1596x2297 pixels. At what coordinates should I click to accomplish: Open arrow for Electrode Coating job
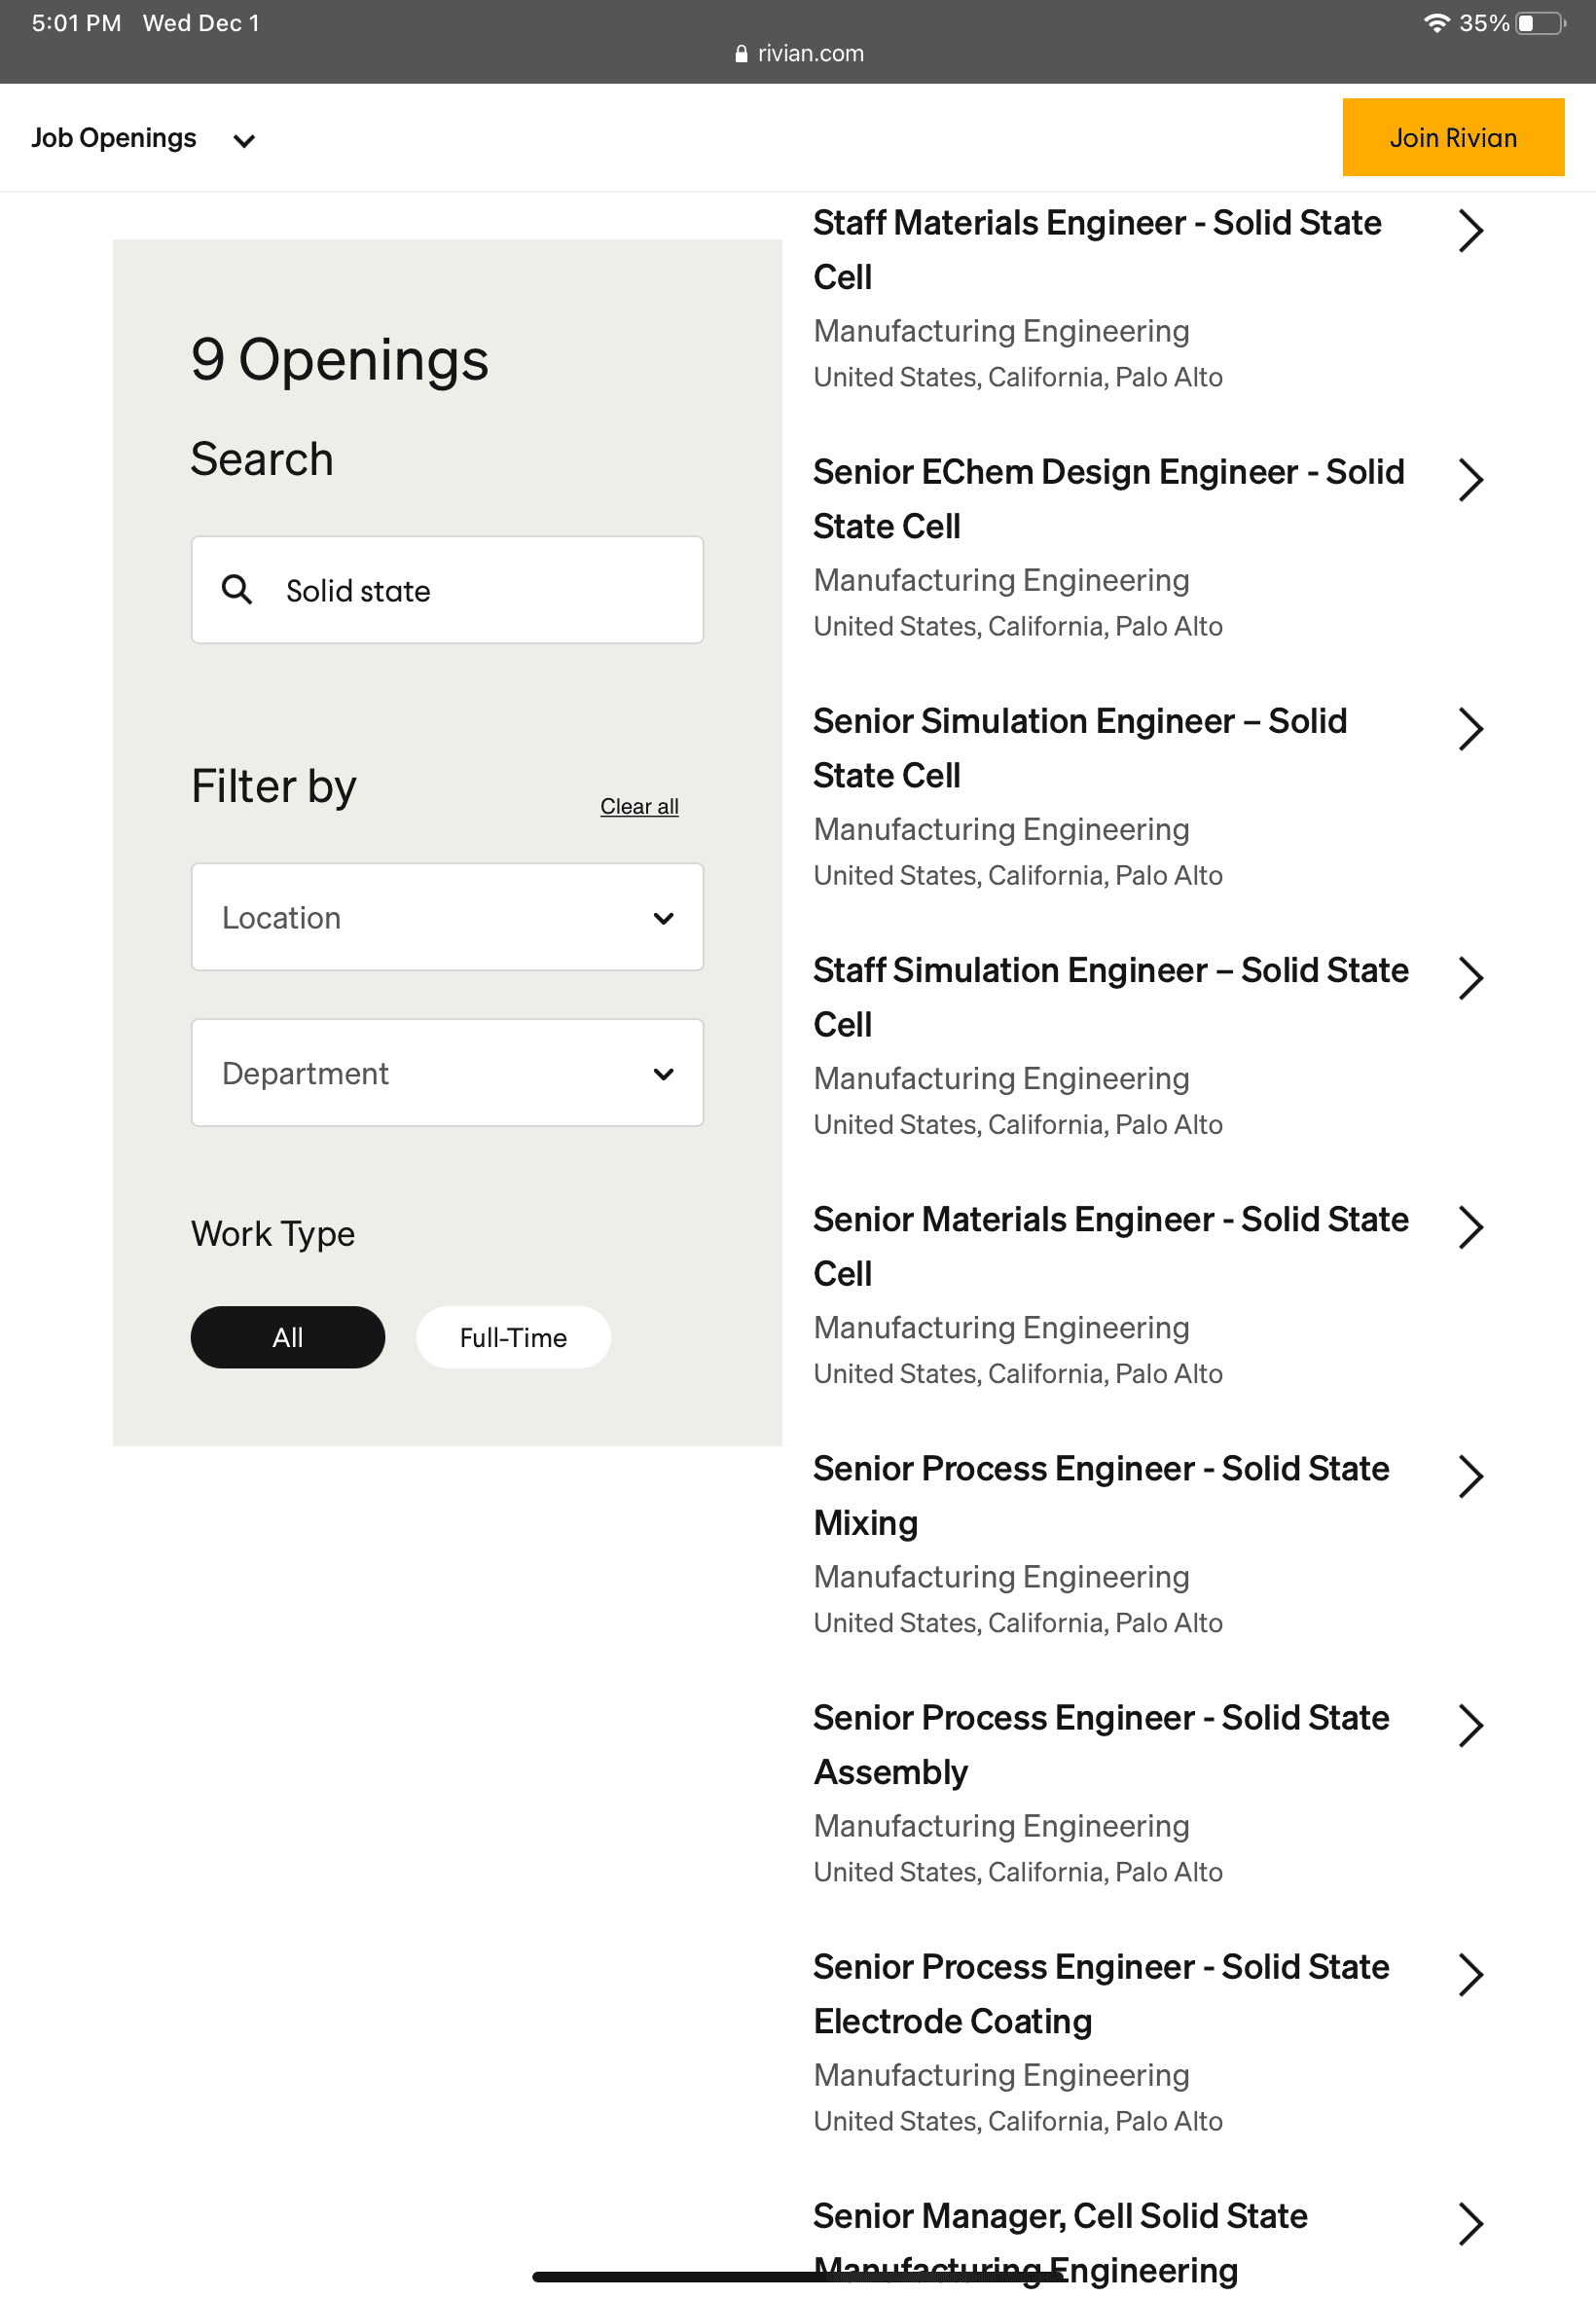click(1470, 1974)
